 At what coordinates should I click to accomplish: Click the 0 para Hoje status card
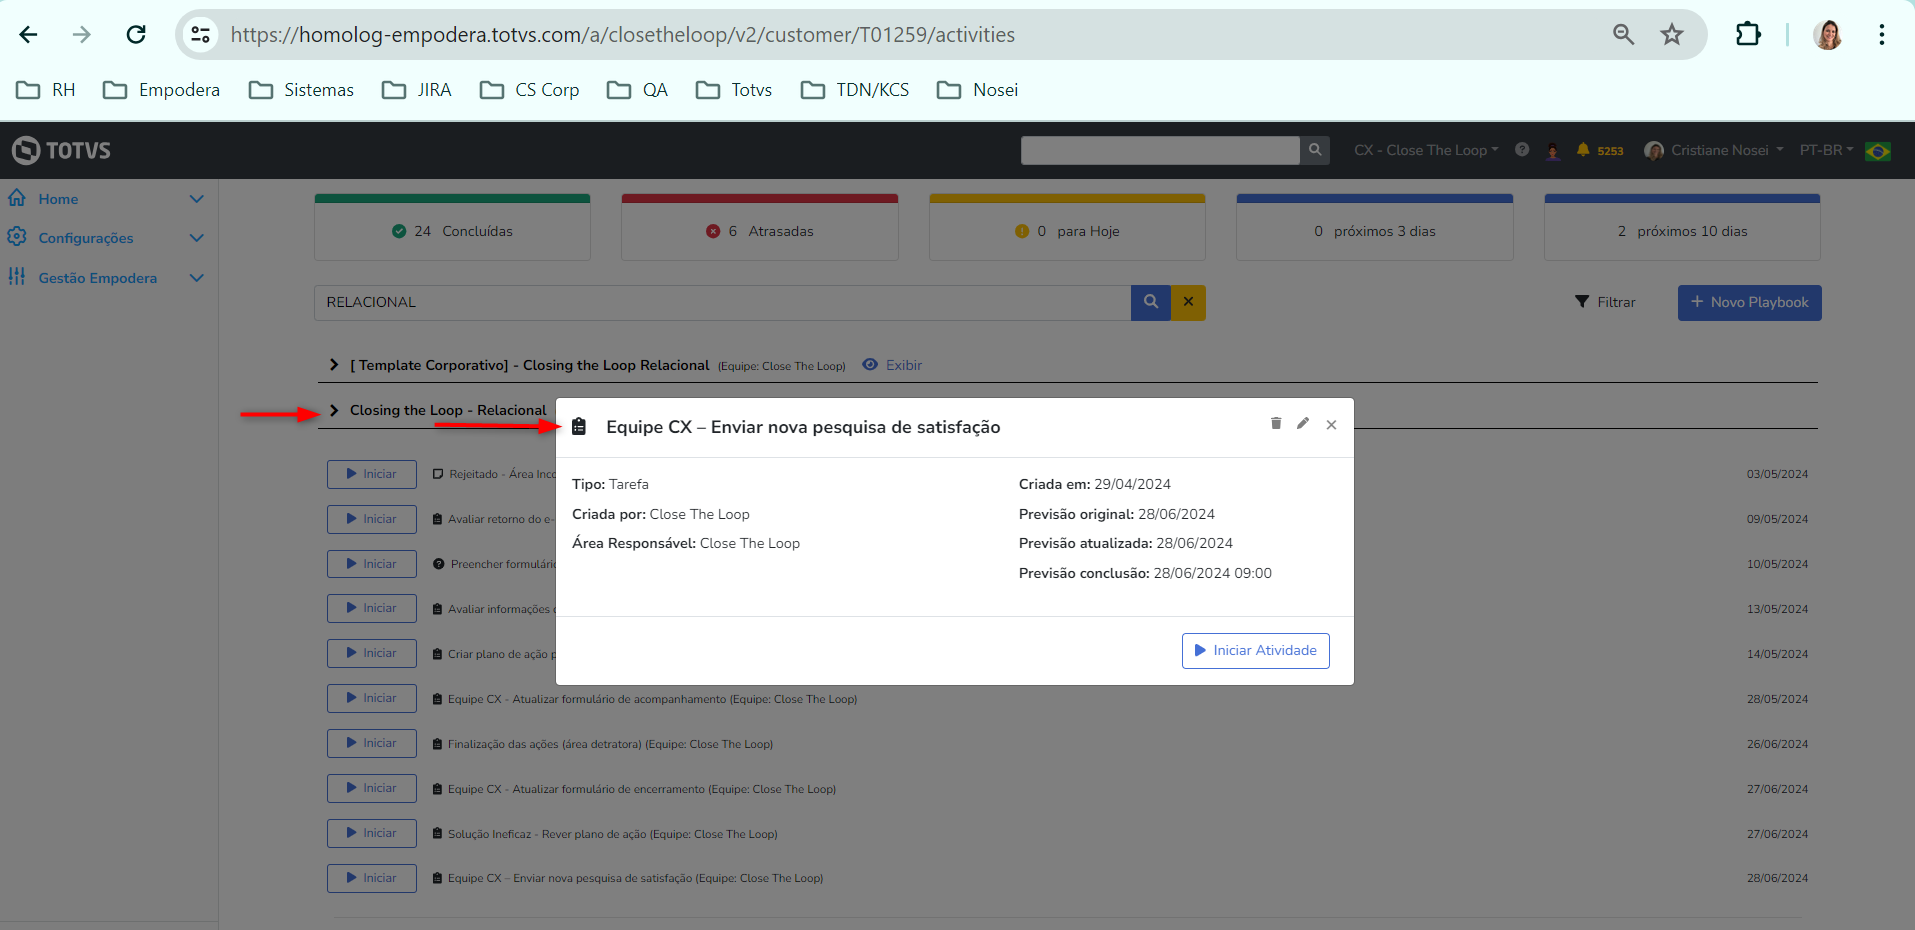[1067, 228]
